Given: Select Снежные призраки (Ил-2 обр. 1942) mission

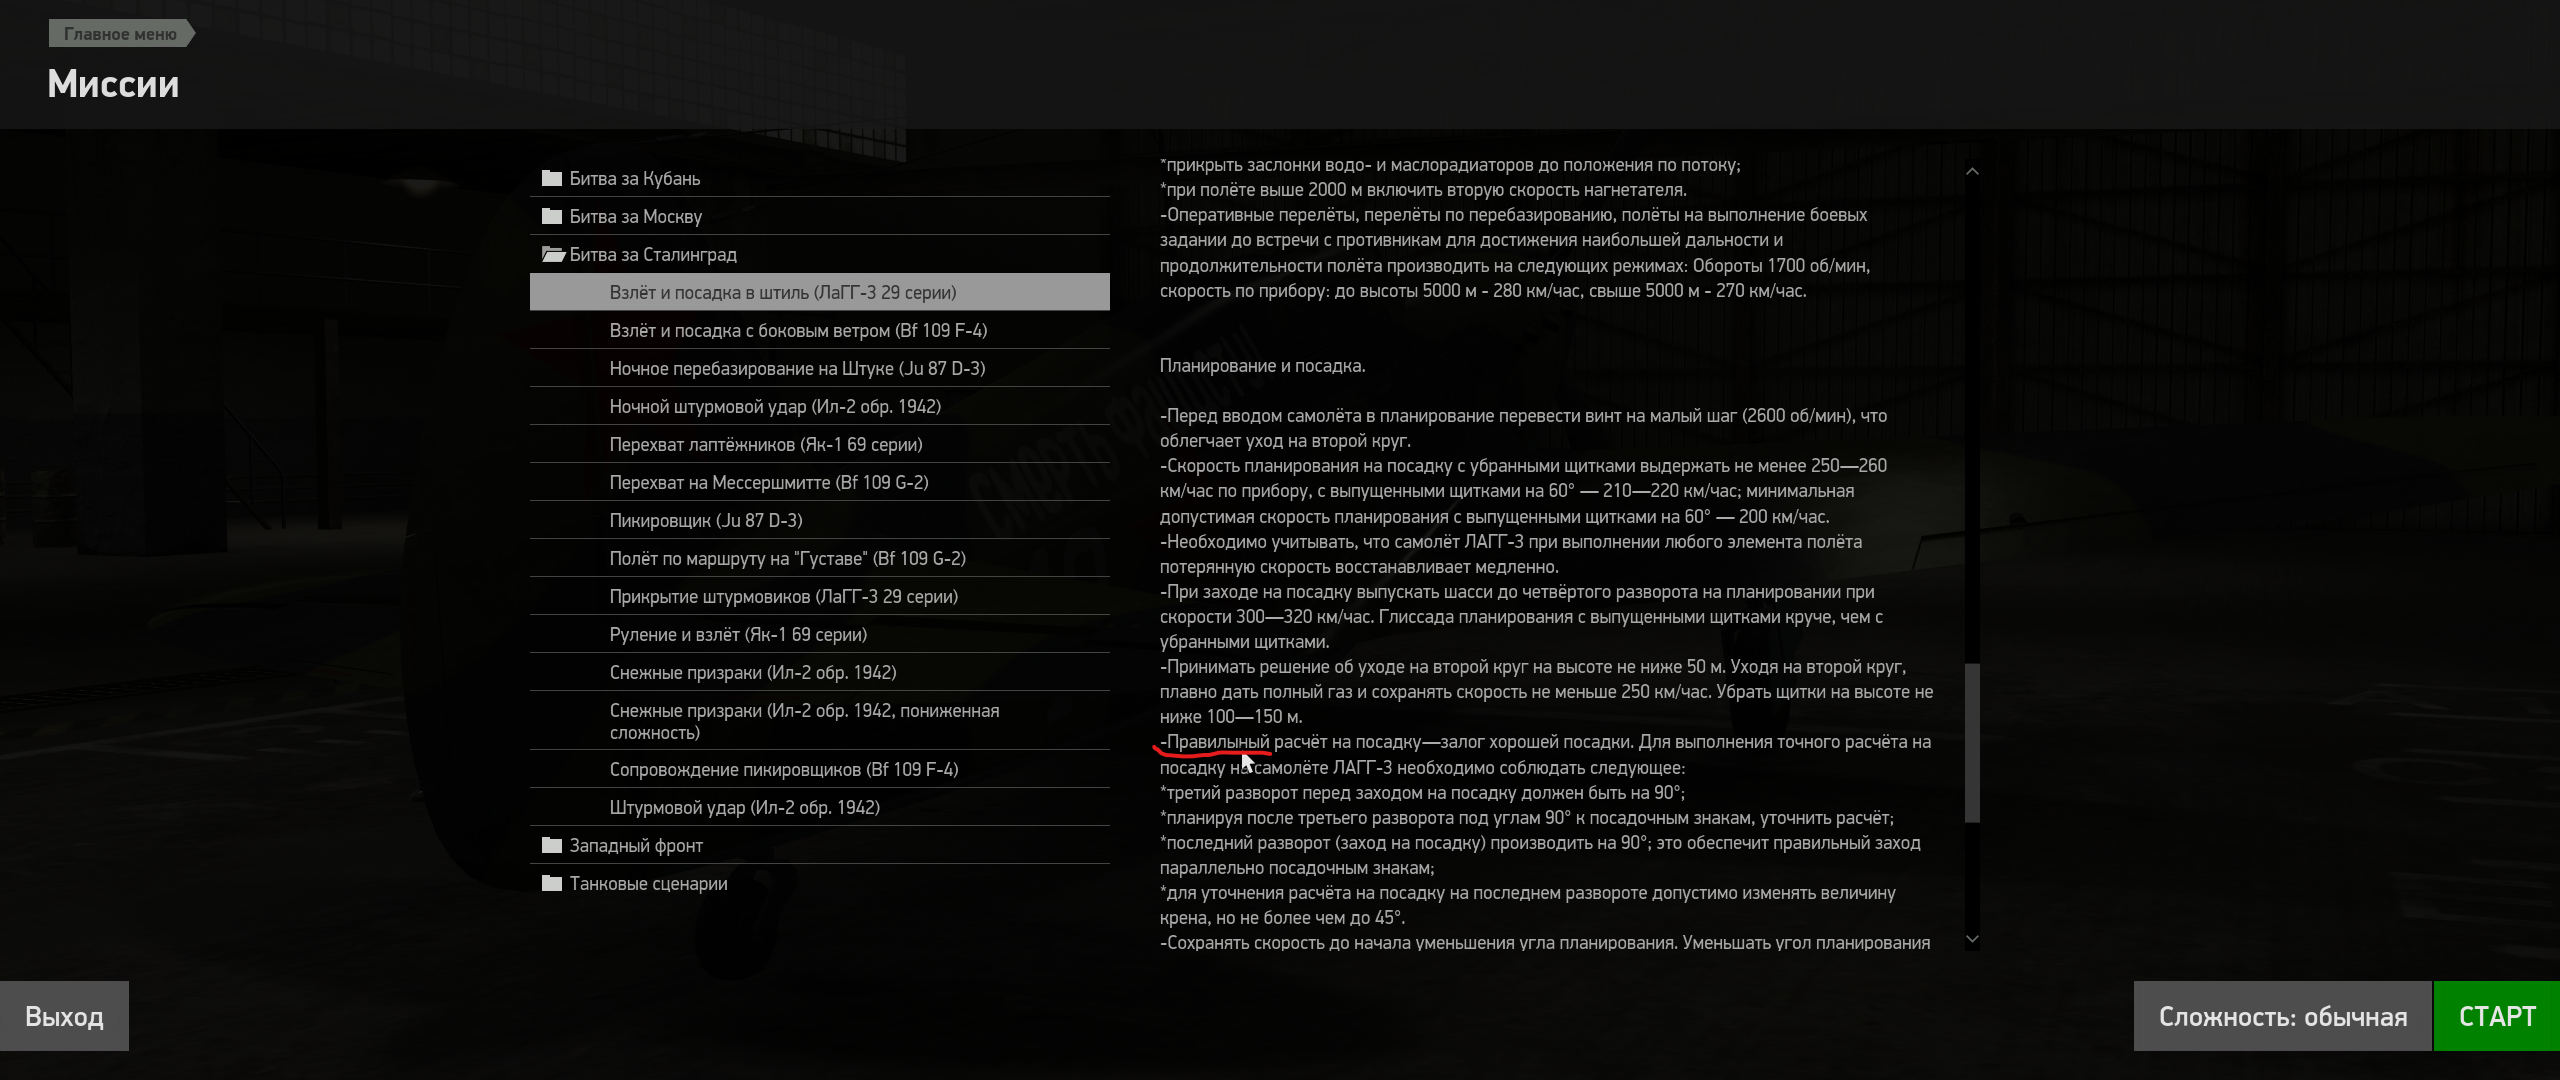Looking at the screenshot, I should click(x=819, y=672).
